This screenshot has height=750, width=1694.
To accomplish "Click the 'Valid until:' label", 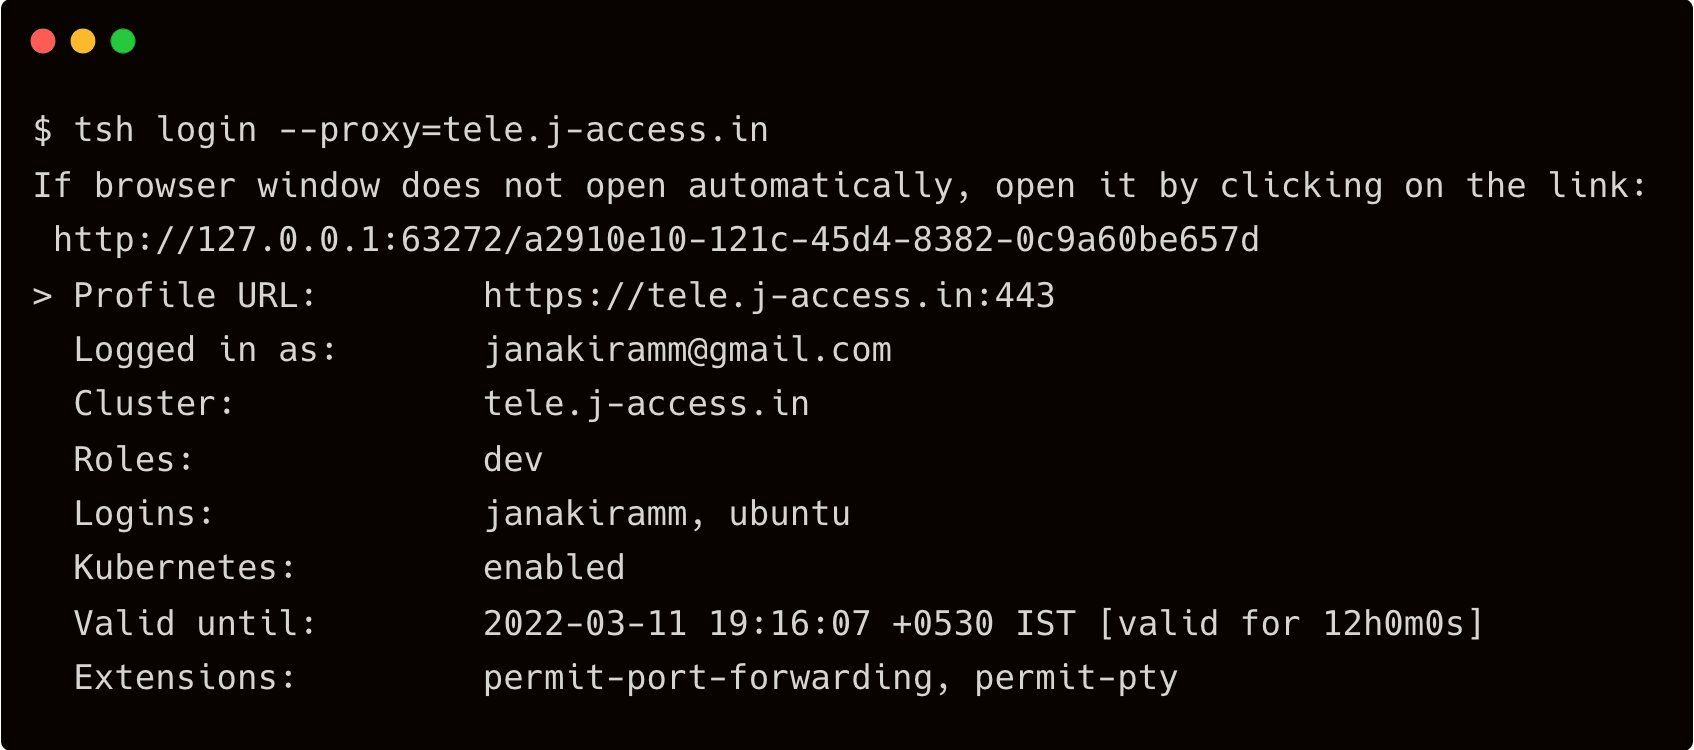I will coord(195,624).
